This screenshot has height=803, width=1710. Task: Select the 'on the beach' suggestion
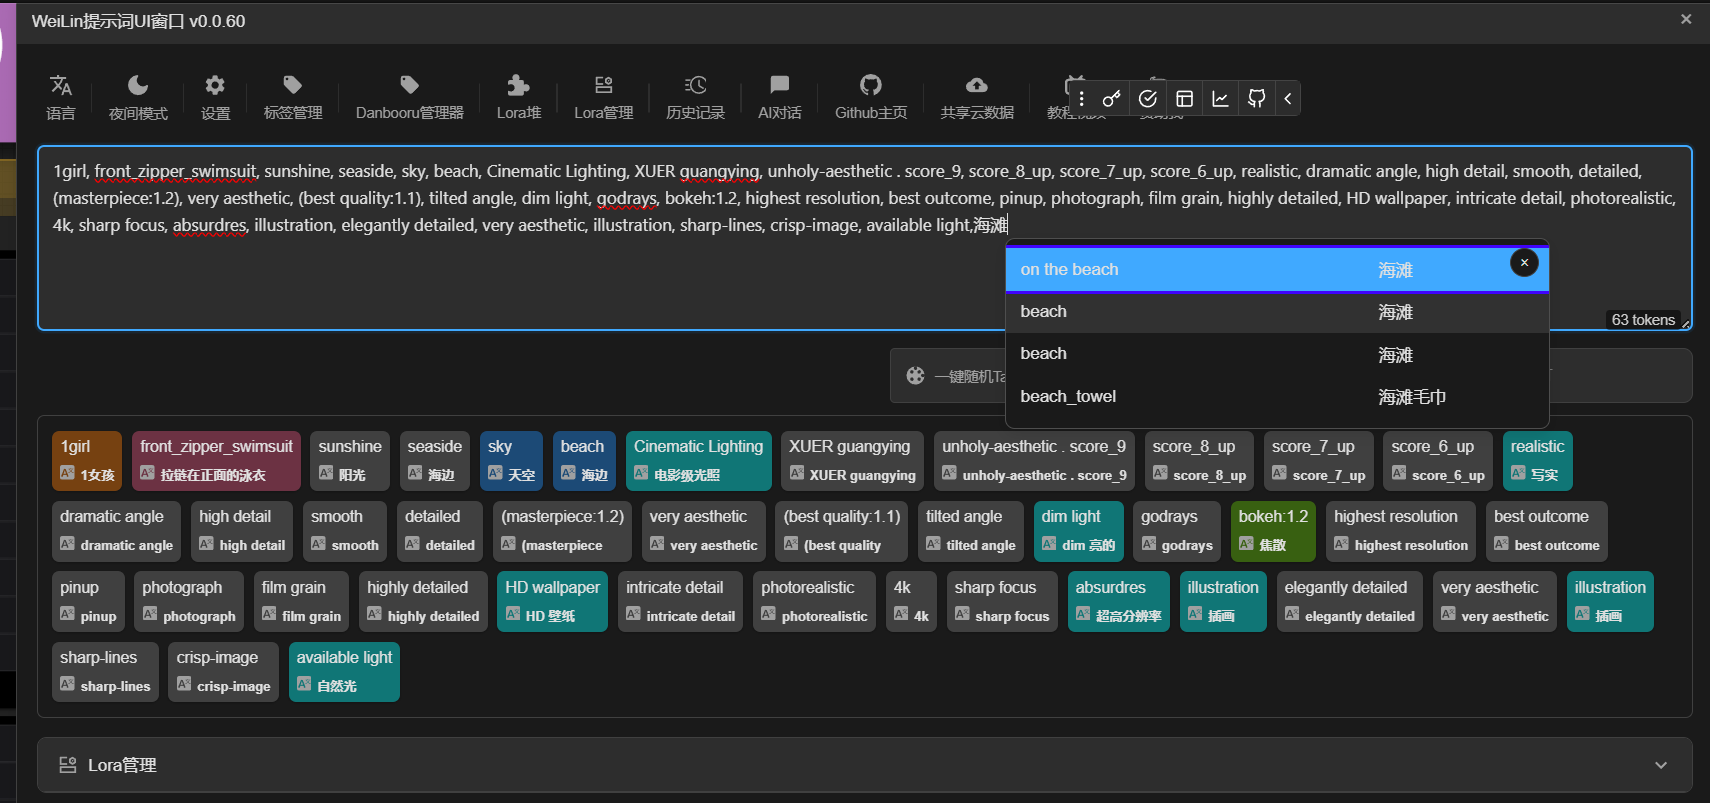pos(1277,270)
